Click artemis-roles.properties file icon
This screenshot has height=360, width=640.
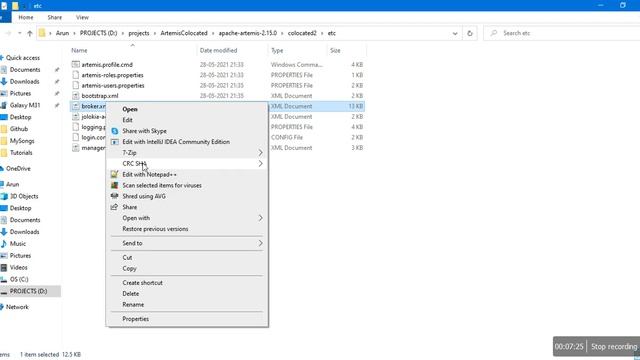[x=76, y=75]
